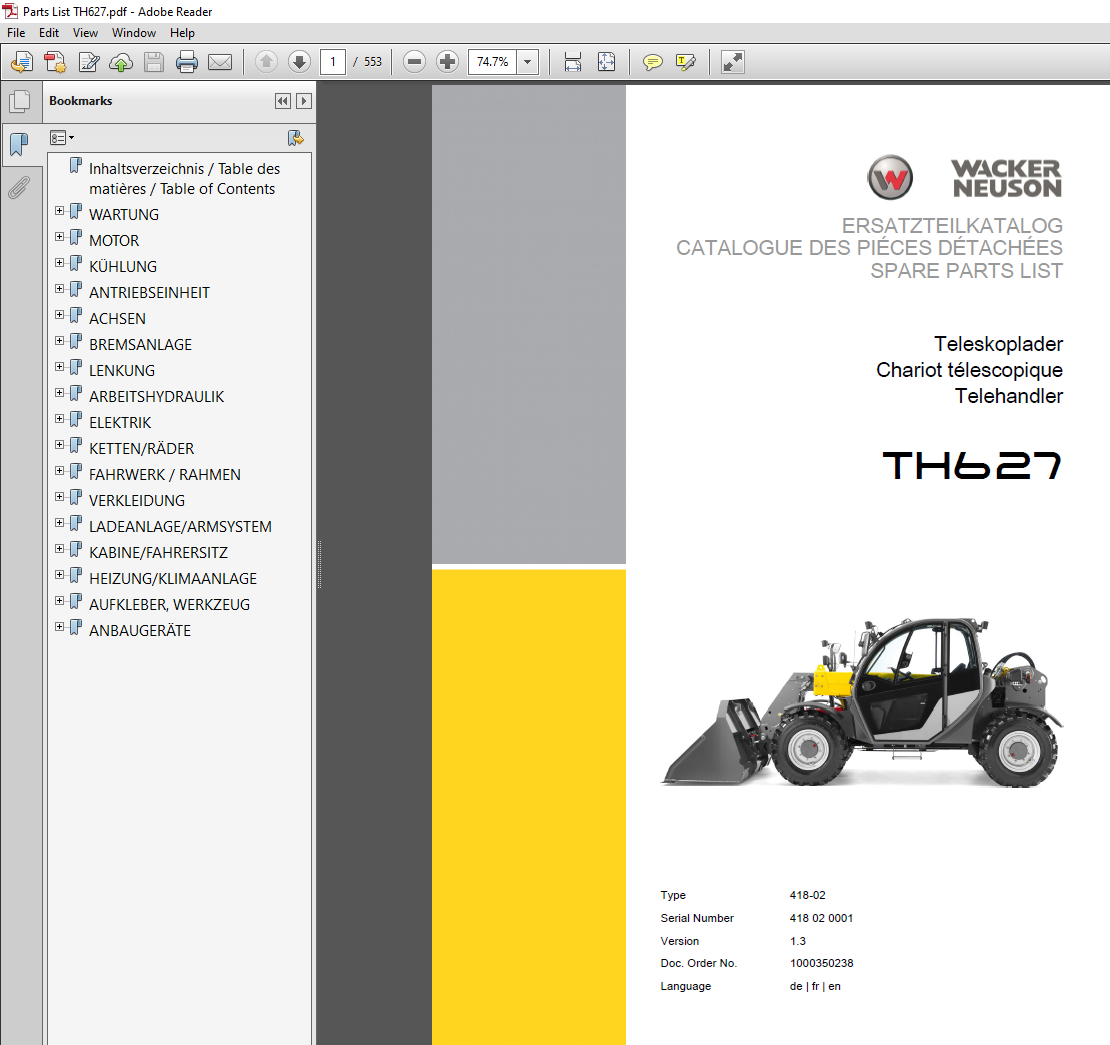Jump to KABINE/FAHRERSITZ bookmark
1110x1045 pixels.
(158, 553)
